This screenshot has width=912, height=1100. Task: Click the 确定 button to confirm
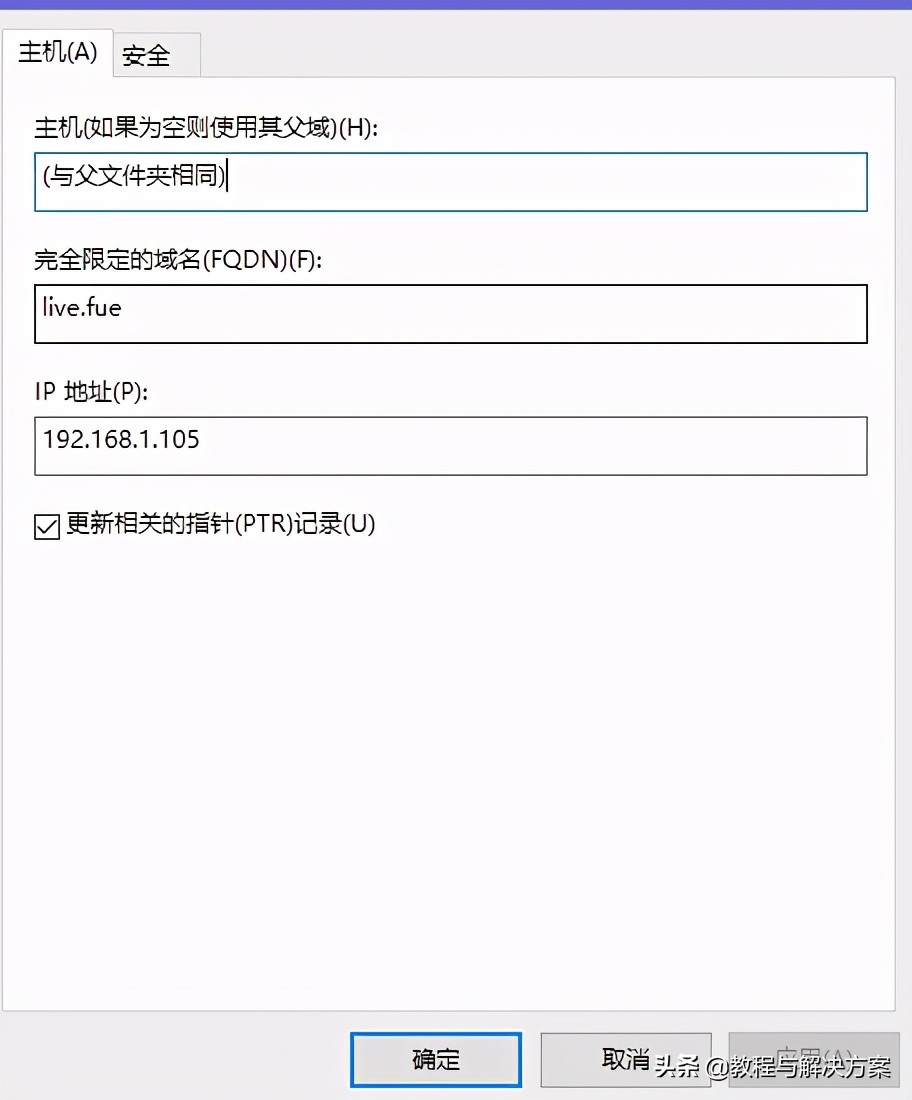click(435, 1060)
